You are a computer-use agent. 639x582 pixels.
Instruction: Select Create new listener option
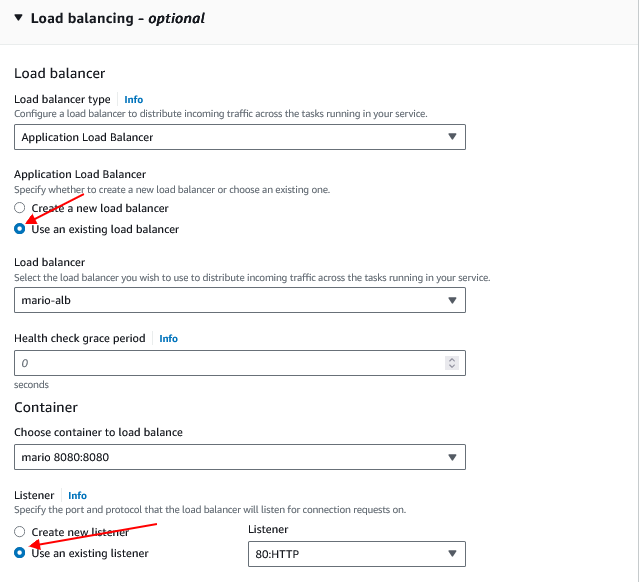pos(20,531)
